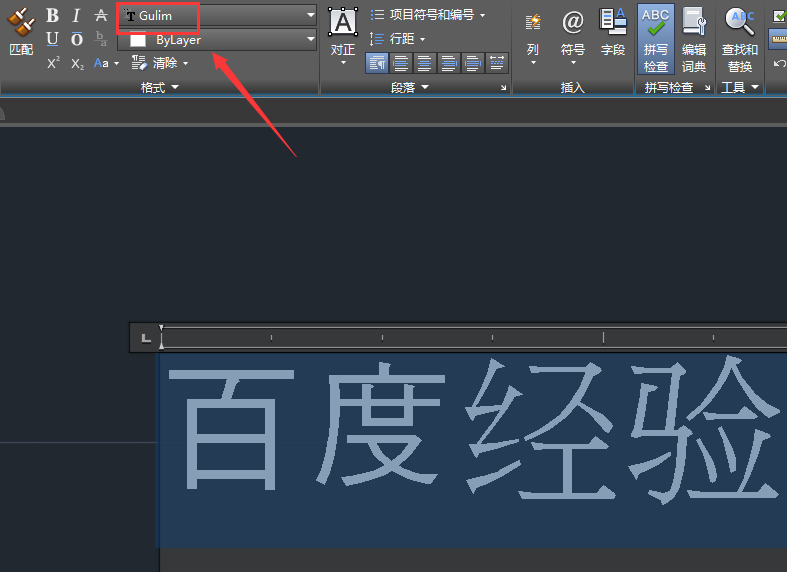
Task: Expand the 工具 tools panel
Action: [x=740, y=88]
